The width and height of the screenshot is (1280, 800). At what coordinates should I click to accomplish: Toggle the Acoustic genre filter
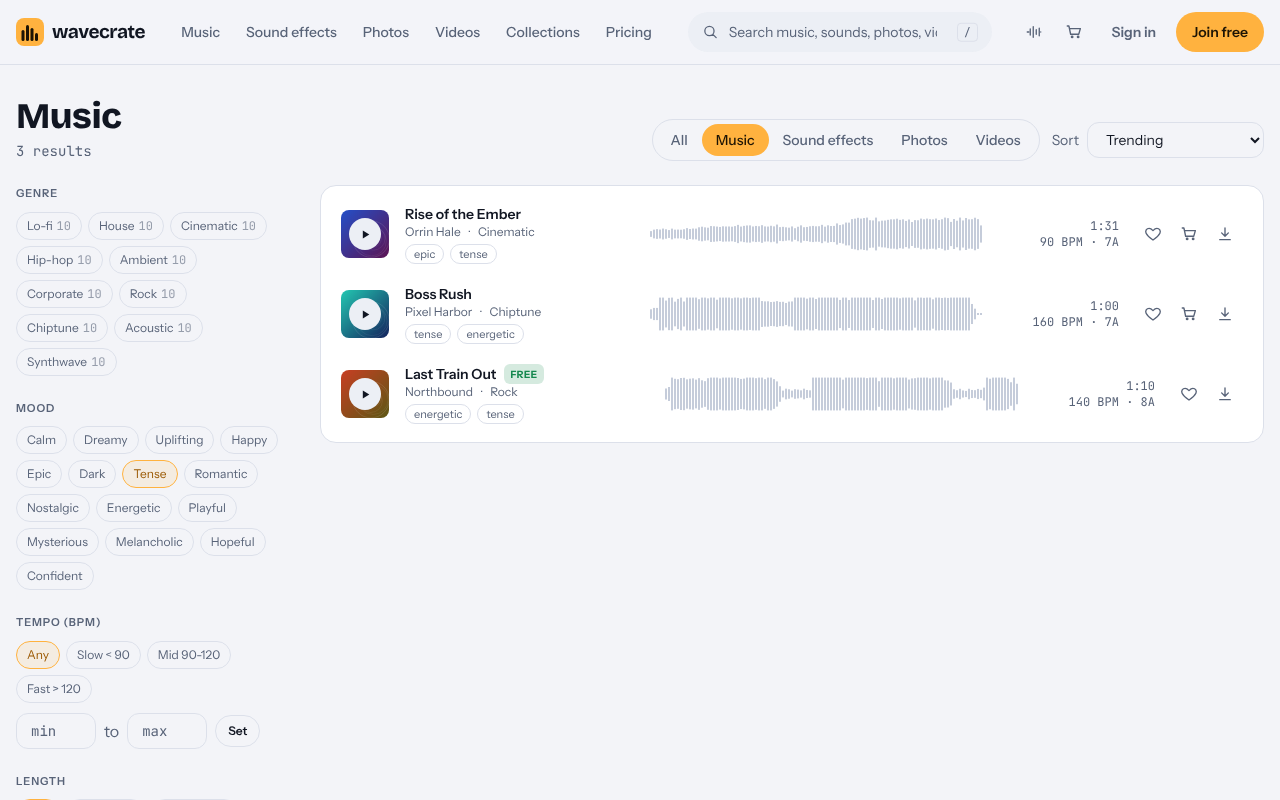tap(158, 328)
